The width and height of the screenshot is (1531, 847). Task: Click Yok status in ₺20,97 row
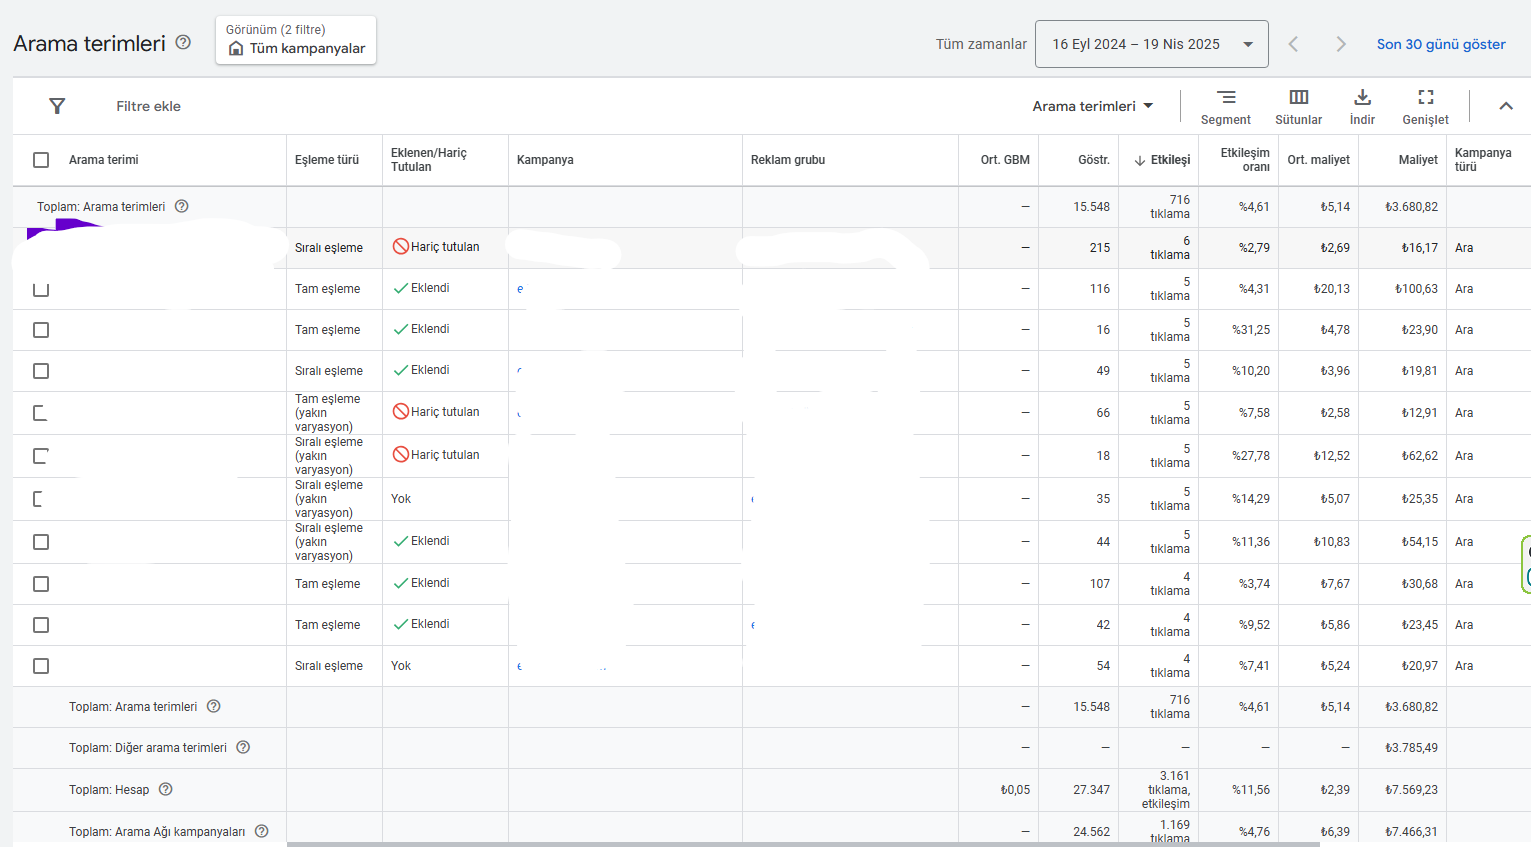[x=401, y=666]
